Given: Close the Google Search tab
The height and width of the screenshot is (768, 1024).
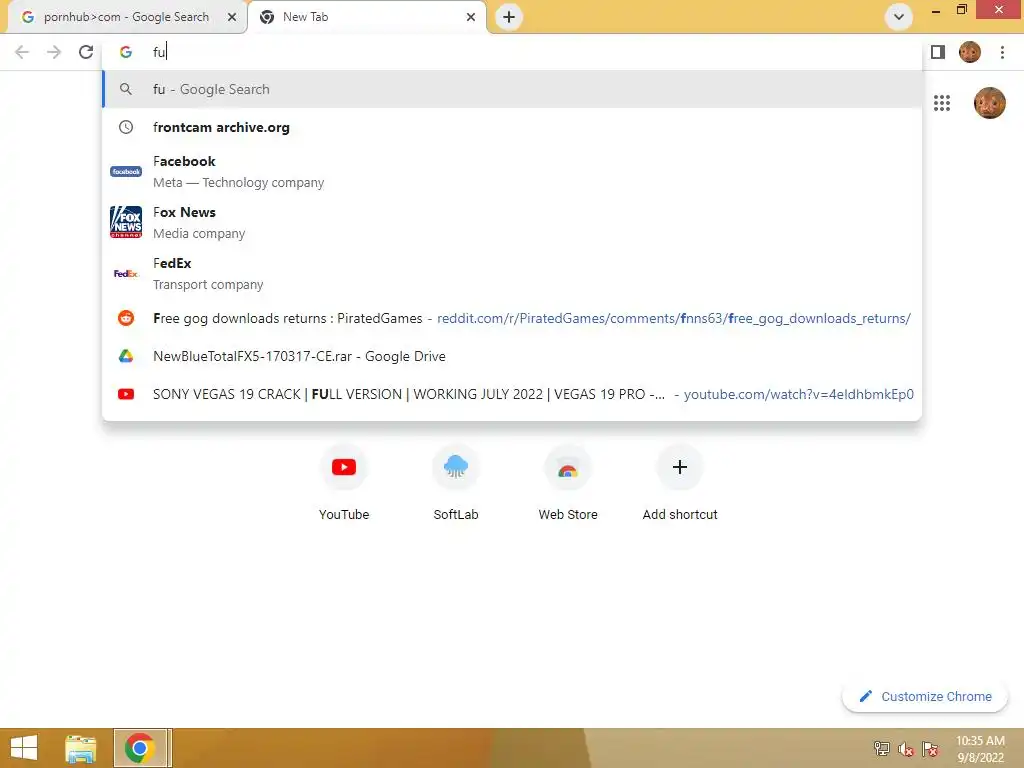Looking at the screenshot, I should tap(232, 17).
